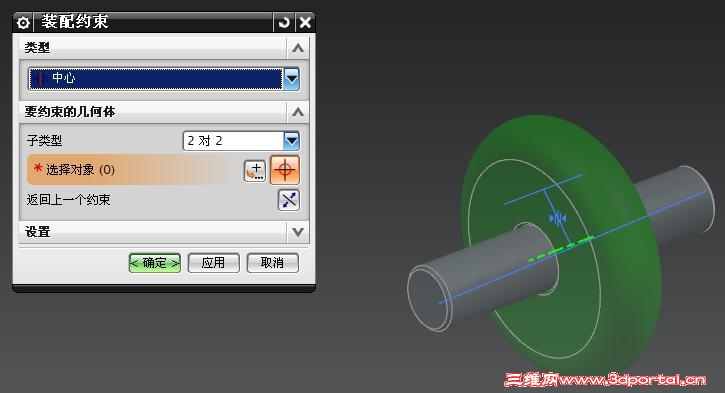Click the 应用 button

point(214,263)
